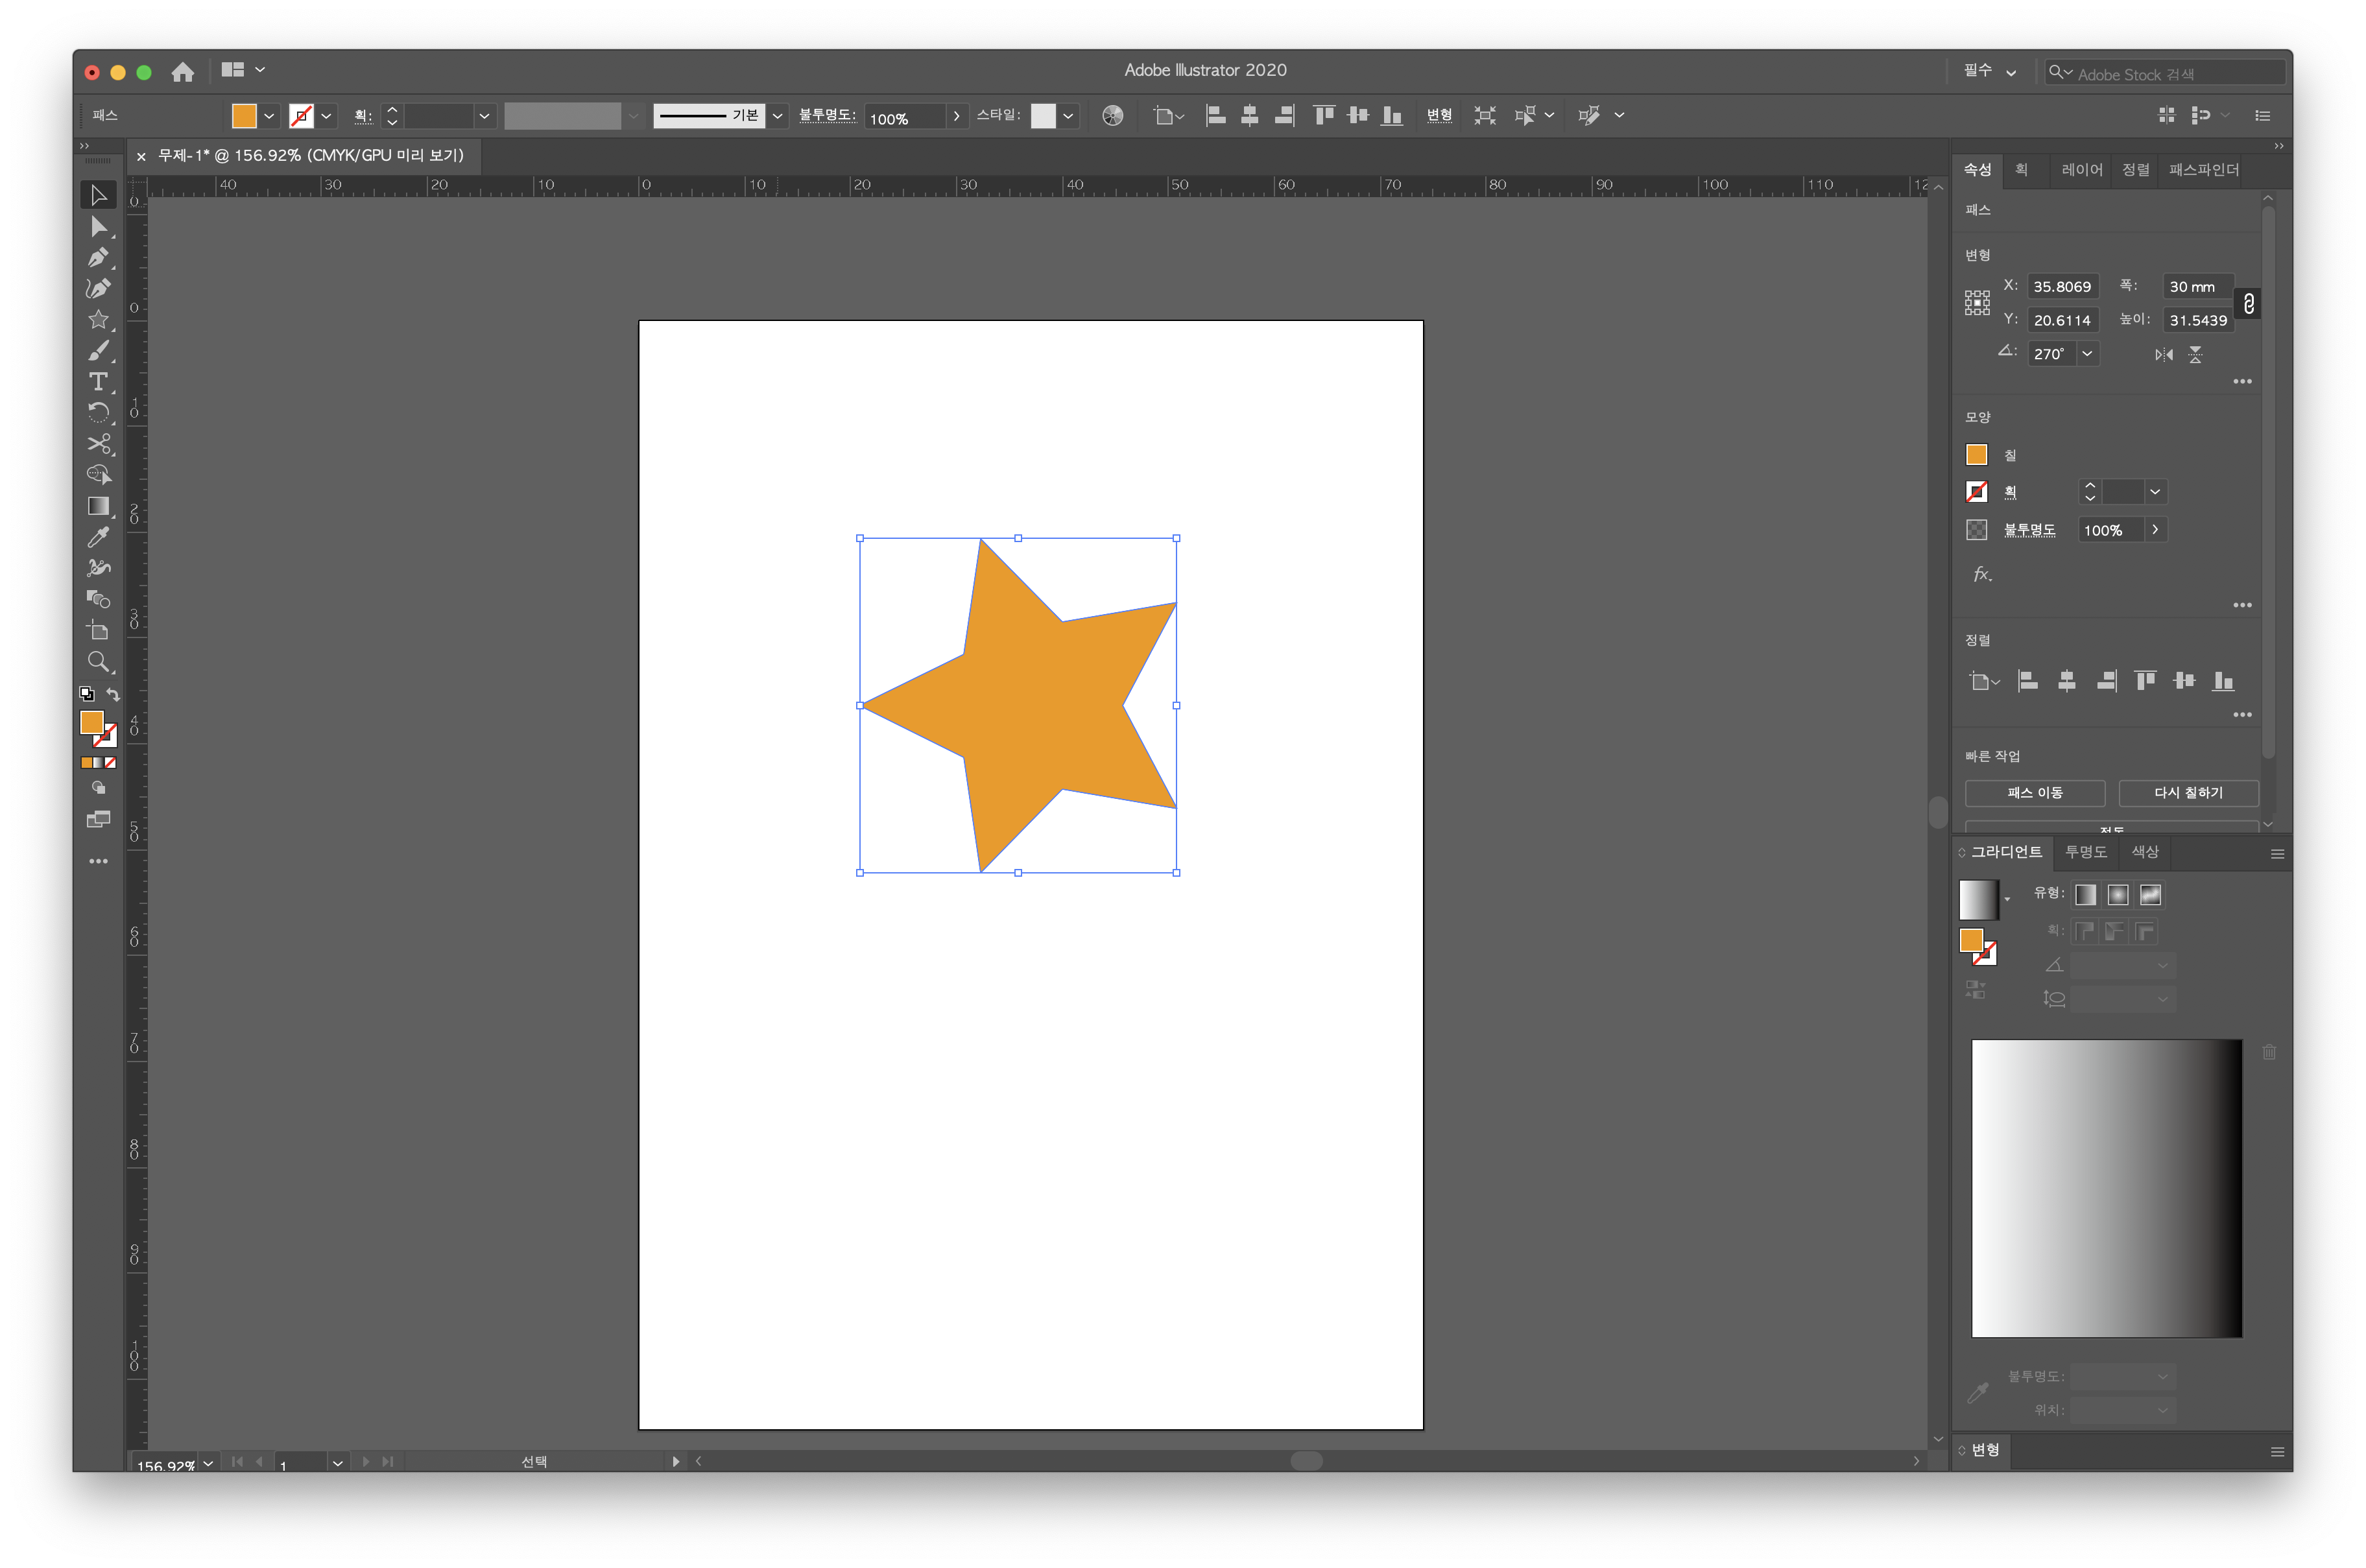This screenshot has width=2366, height=1568.
Task: Change drawing mode in toolbar
Action: pyautogui.click(x=98, y=788)
